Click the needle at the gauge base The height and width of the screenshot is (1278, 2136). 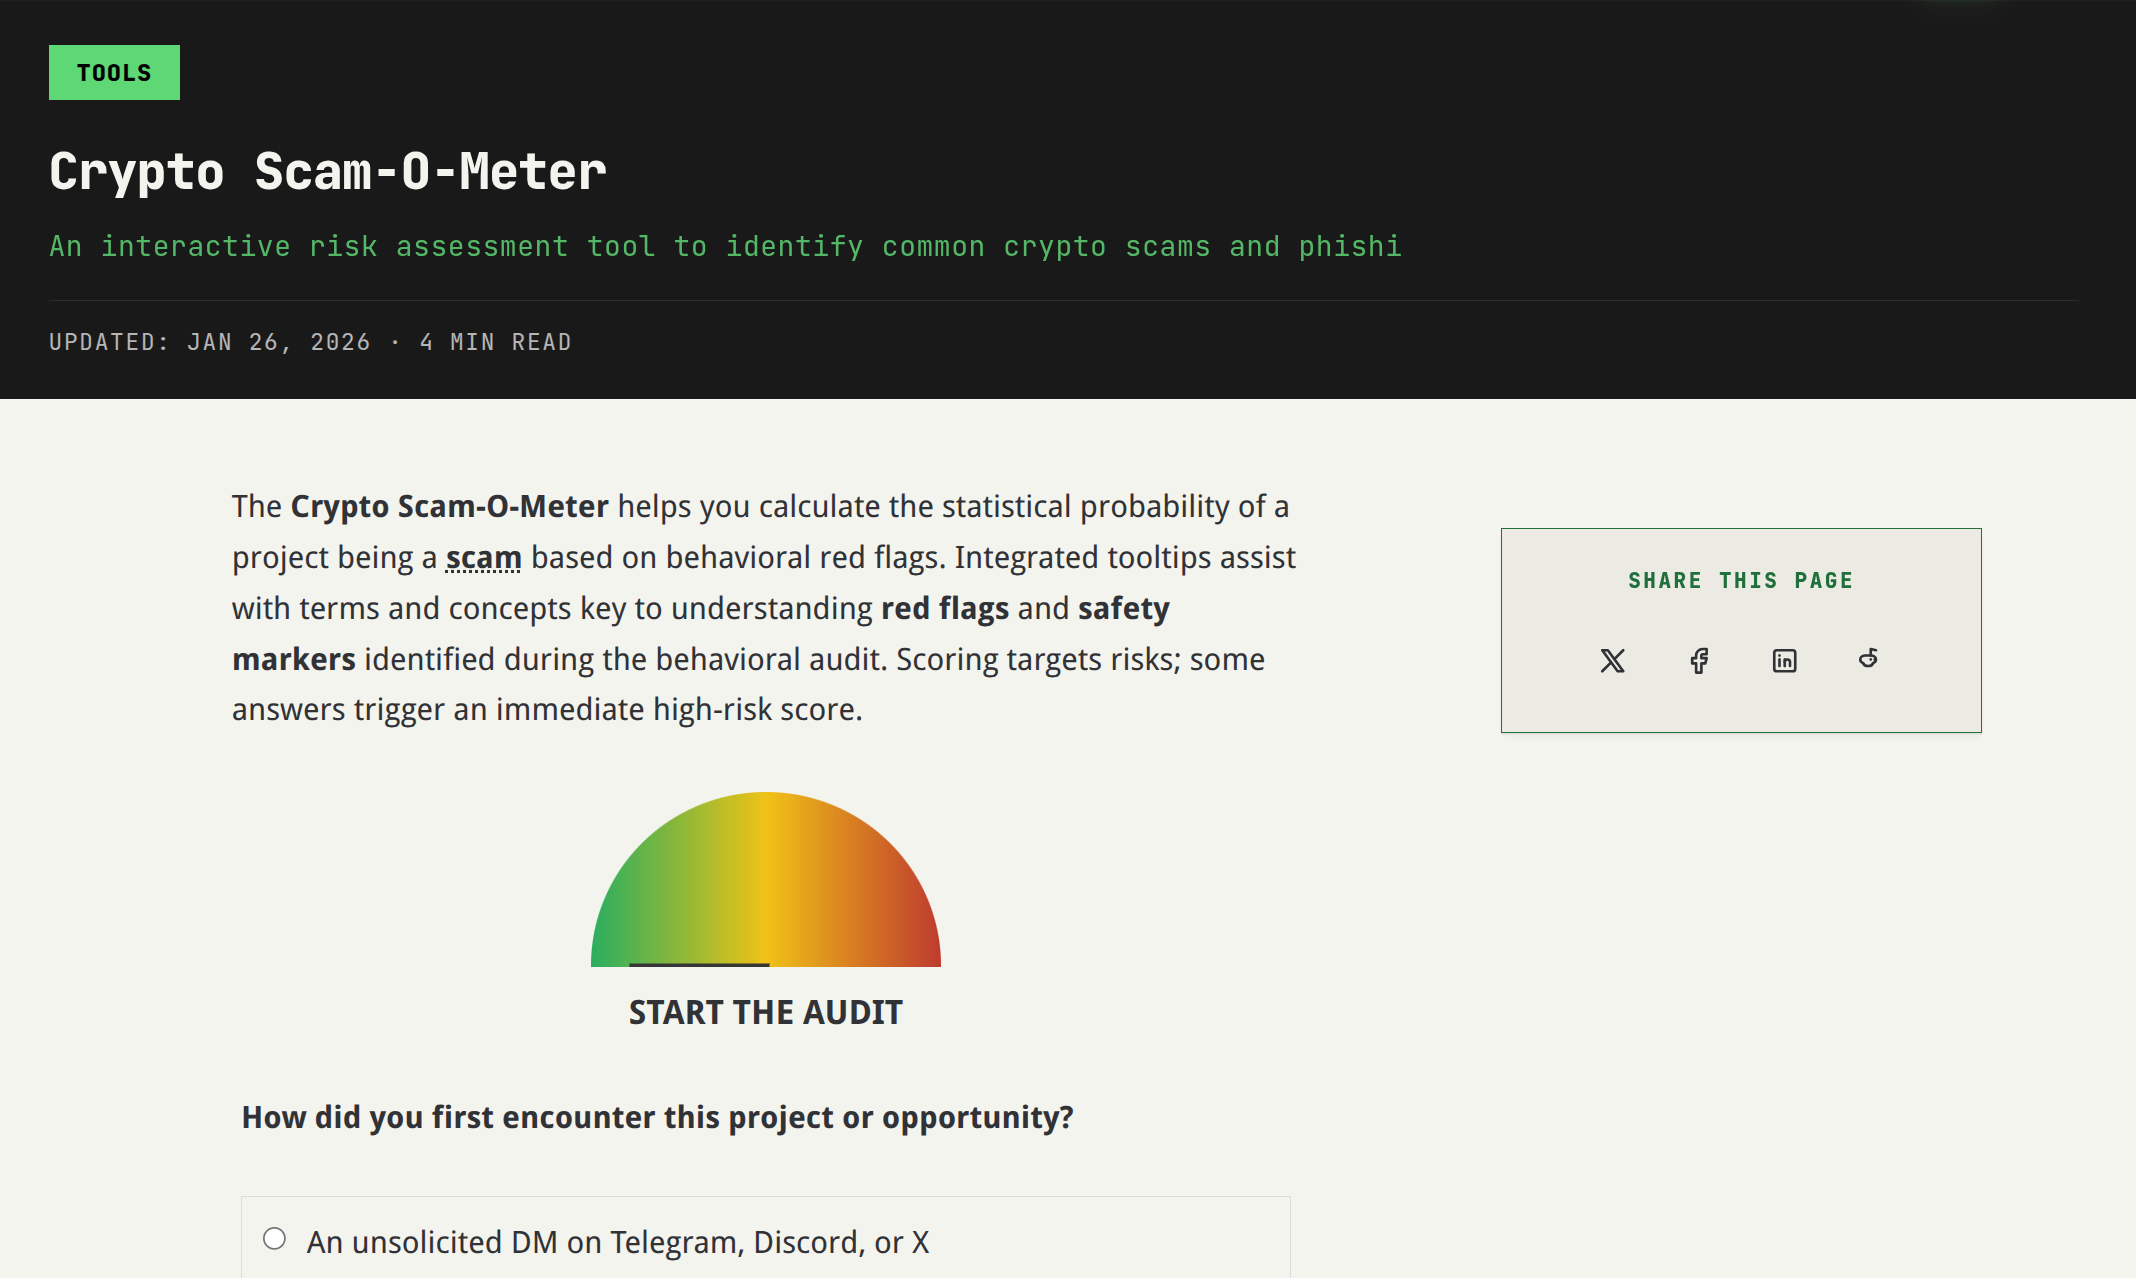pos(700,963)
